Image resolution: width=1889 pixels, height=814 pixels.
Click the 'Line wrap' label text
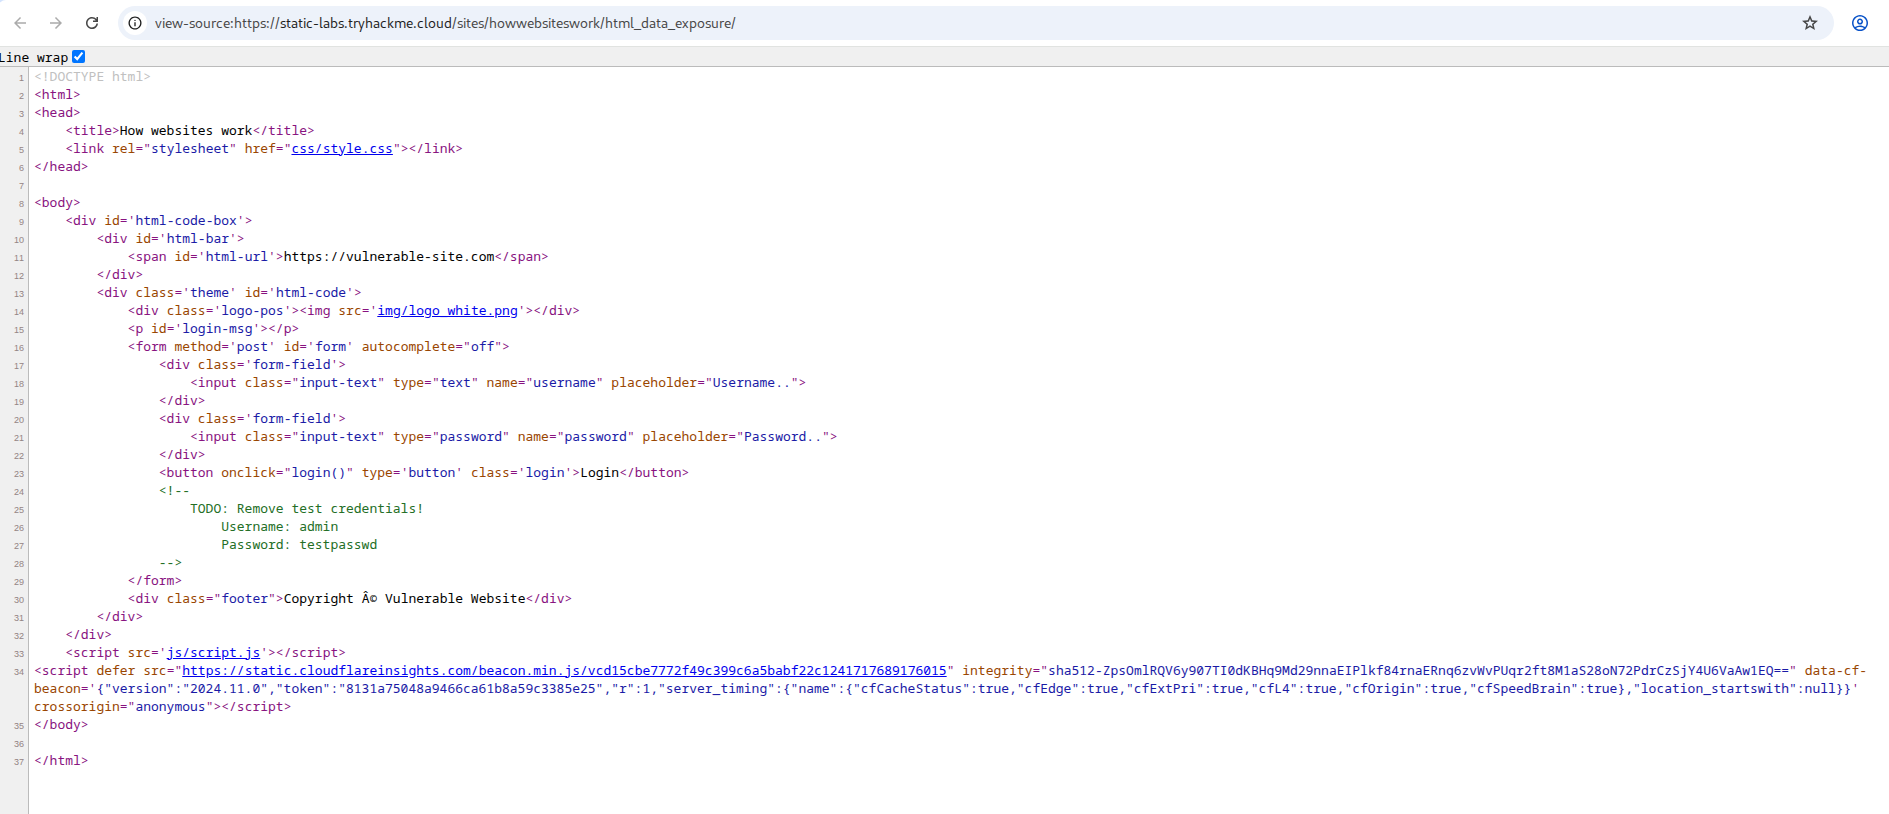[34, 58]
